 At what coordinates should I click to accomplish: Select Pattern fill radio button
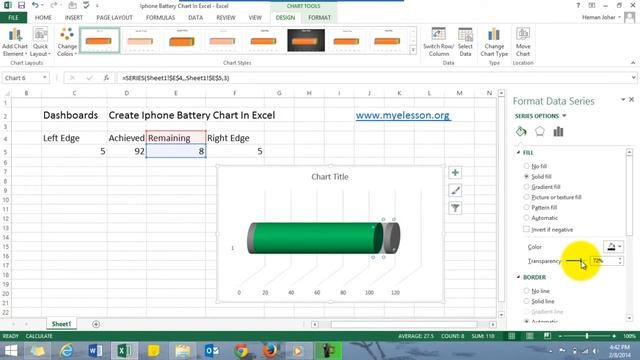(527, 207)
